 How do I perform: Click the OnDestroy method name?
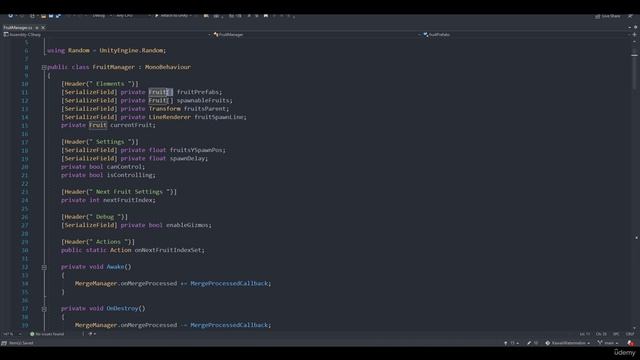pyautogui.click(x=122, y=309)
